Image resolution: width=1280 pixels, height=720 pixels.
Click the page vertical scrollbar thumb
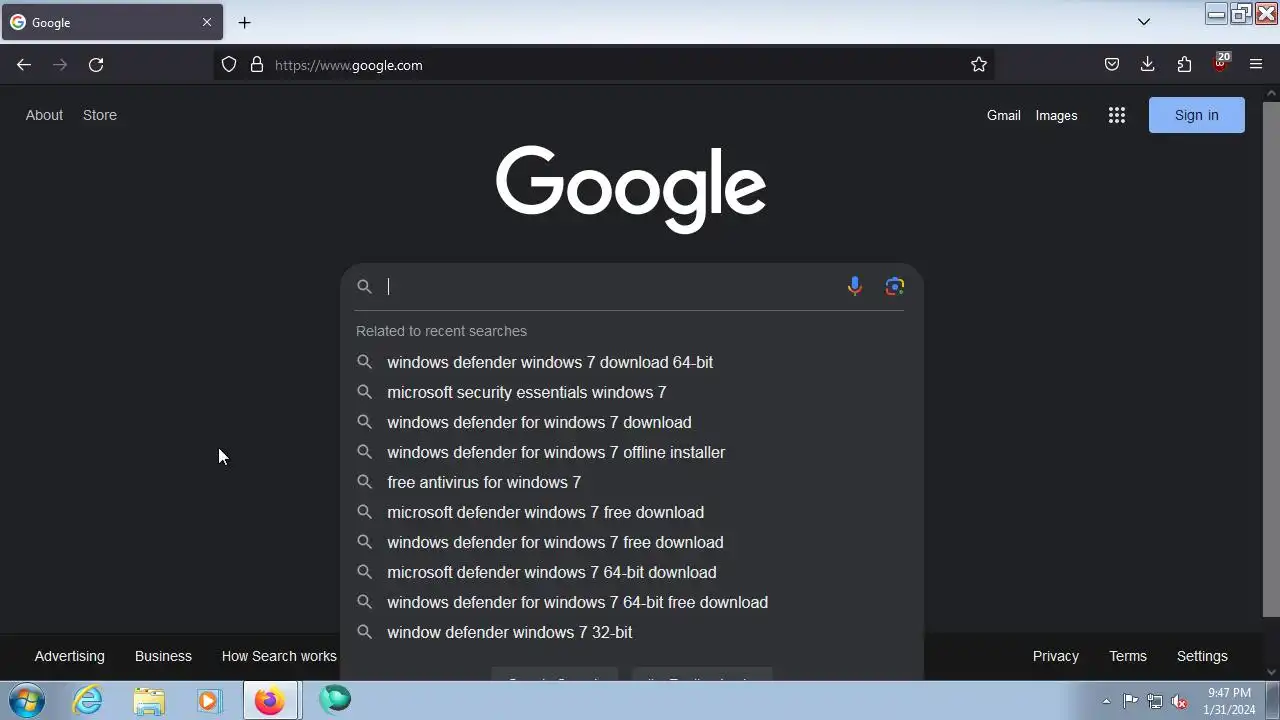tap(1271, 358)
